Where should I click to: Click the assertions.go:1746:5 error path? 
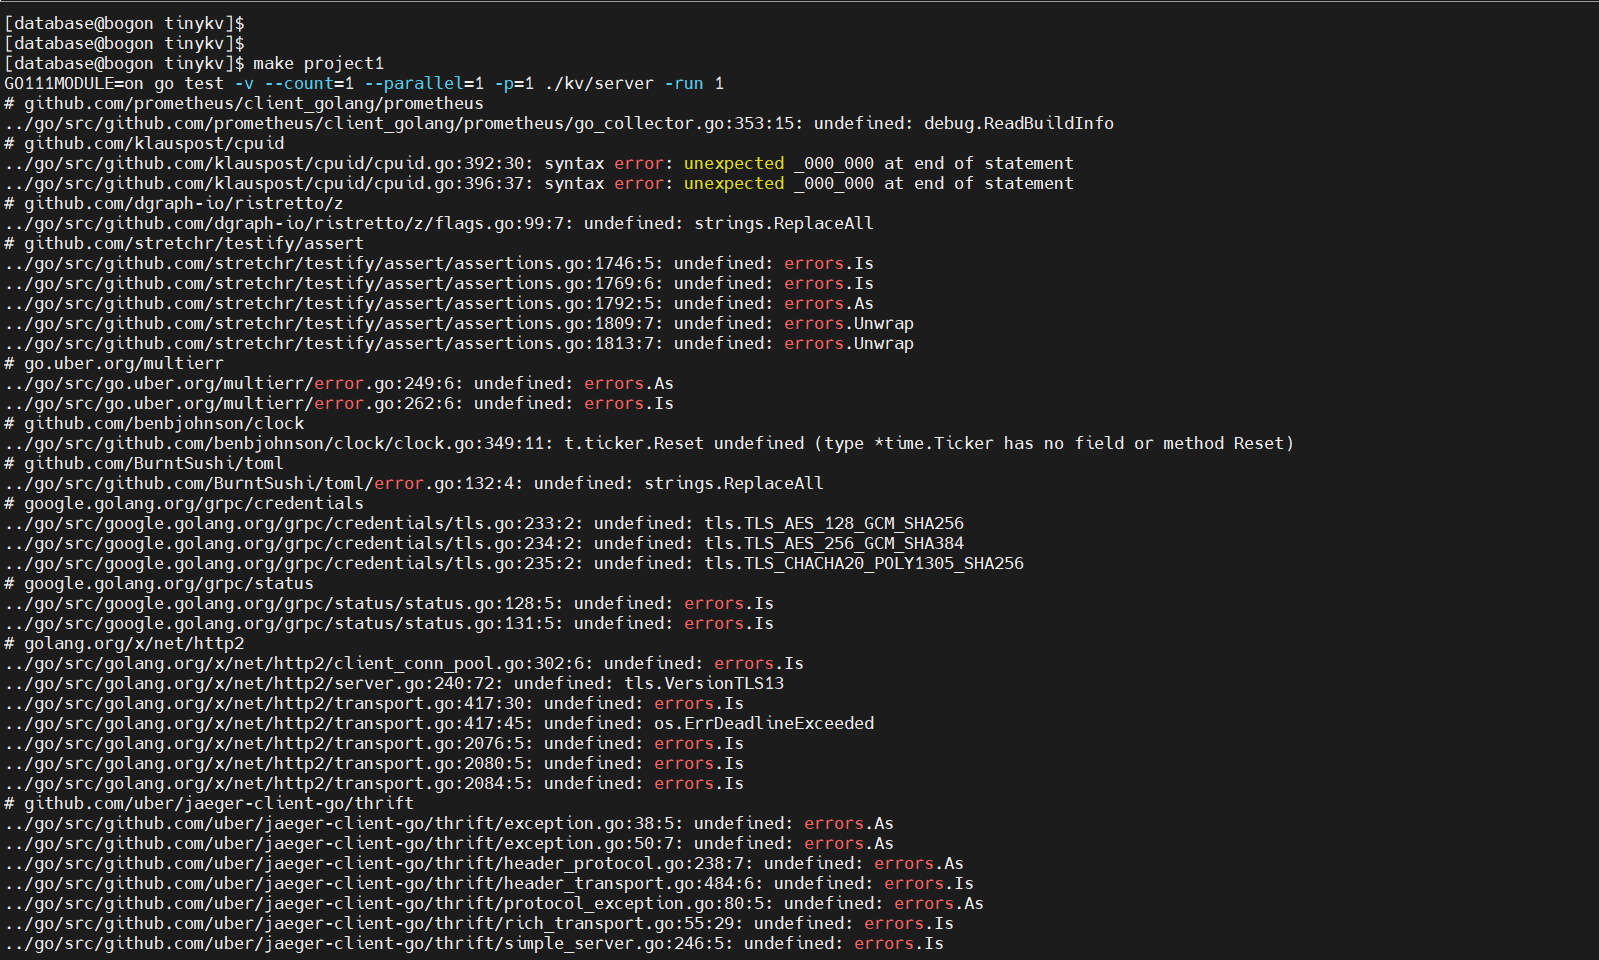pos(333,263)
